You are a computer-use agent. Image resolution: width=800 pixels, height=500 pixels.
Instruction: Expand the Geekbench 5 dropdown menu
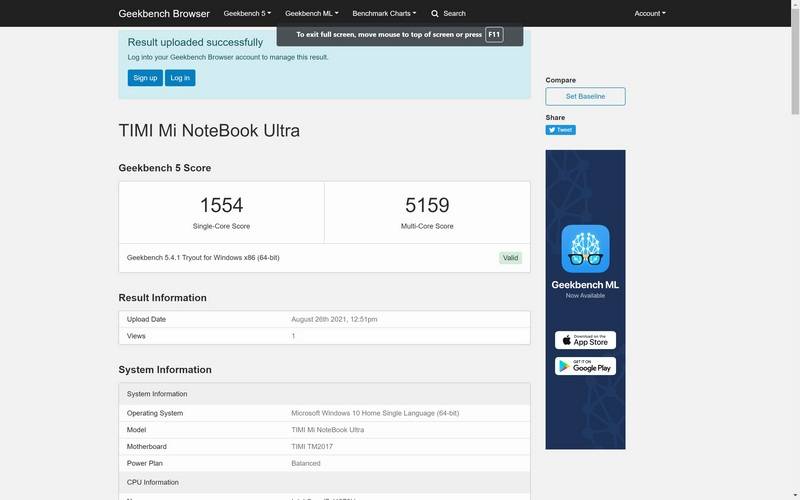(x=247, y=13)
